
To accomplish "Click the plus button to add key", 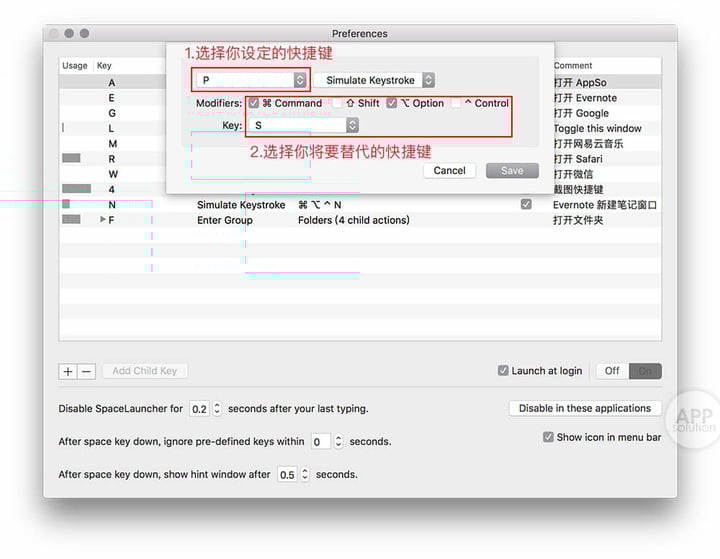I will (x=68, y=371).
